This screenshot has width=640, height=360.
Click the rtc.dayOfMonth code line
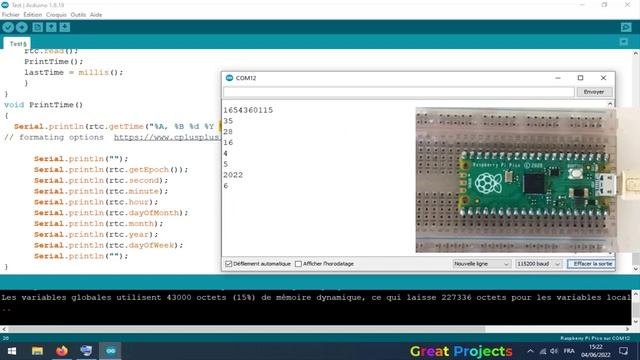click(x=111, y=213)
